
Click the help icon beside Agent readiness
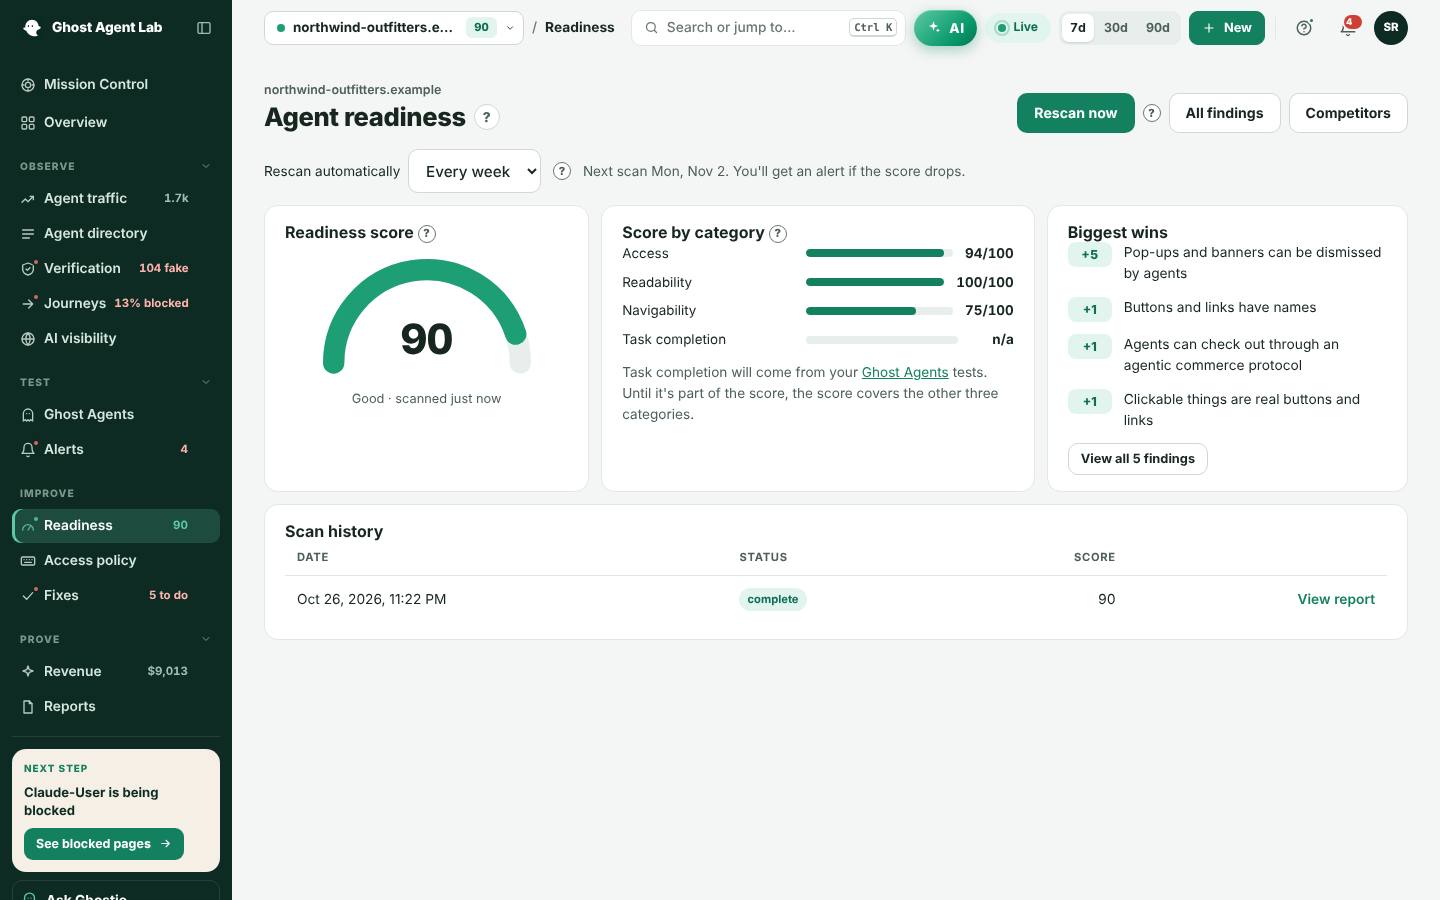click(x=487, y=117)
